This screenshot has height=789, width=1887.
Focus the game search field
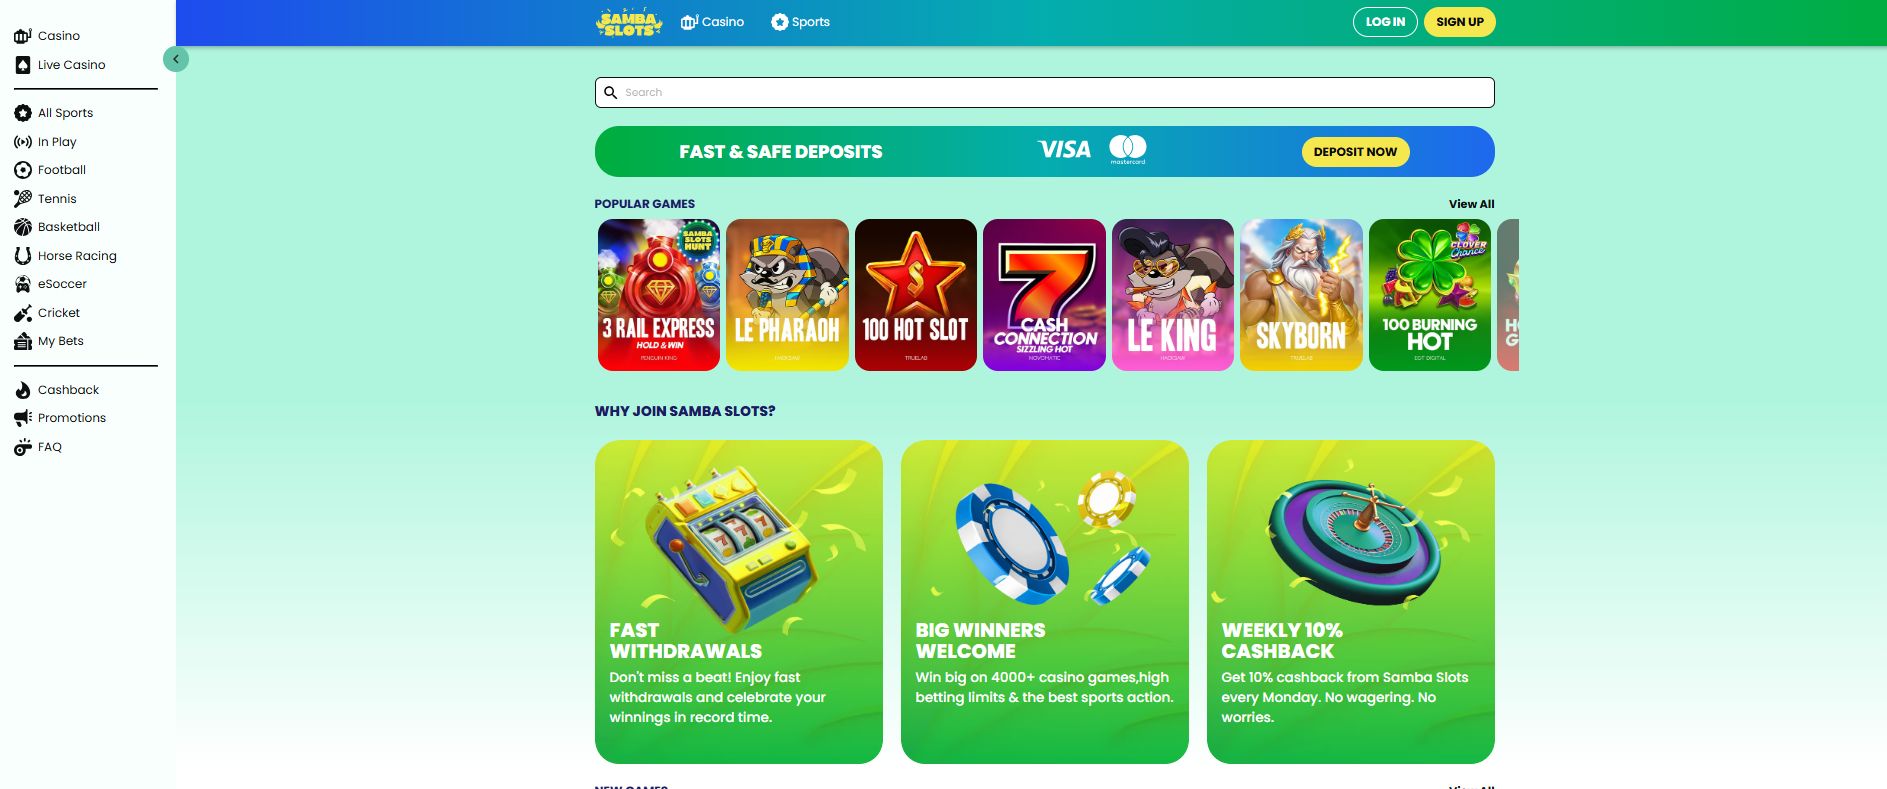(x=1045, y=92)
